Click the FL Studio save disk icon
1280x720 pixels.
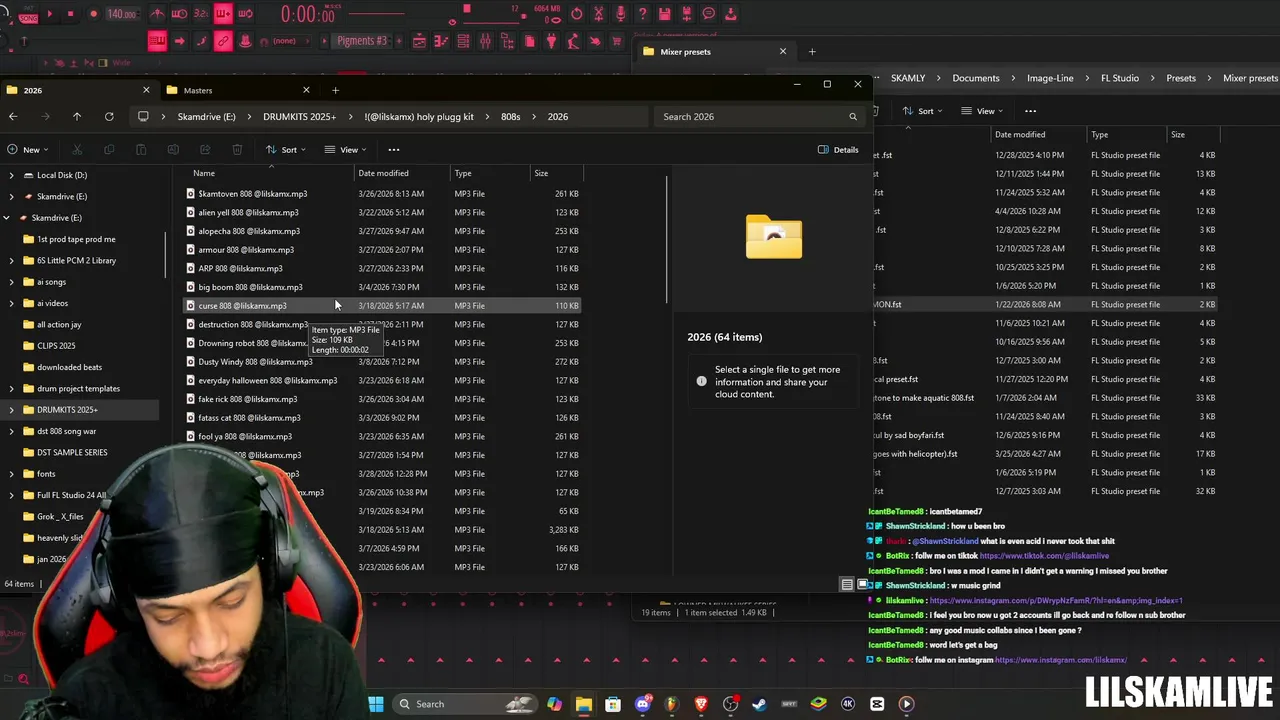[x=665, y=14]
